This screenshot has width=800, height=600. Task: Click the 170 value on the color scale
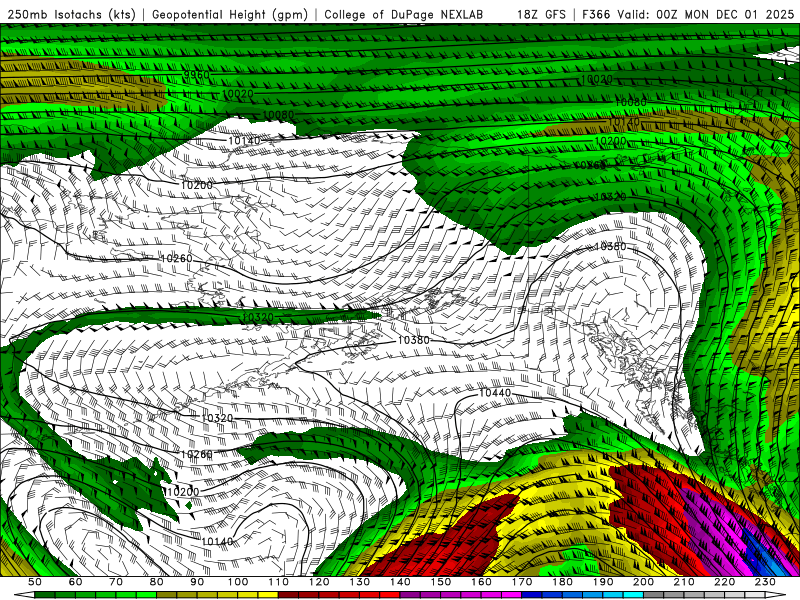pos(522,582)
